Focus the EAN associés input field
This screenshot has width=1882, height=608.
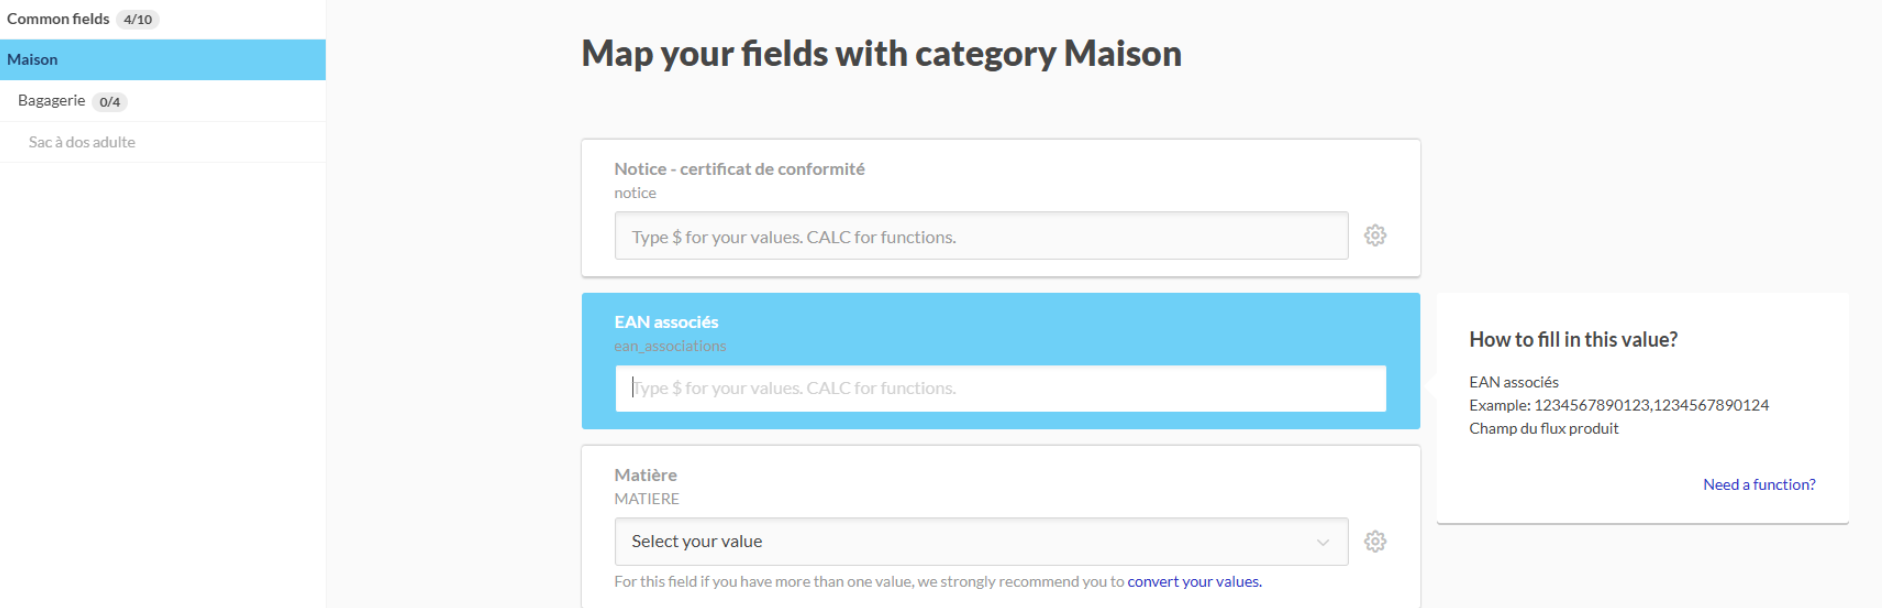click(x=1000, y=388)
